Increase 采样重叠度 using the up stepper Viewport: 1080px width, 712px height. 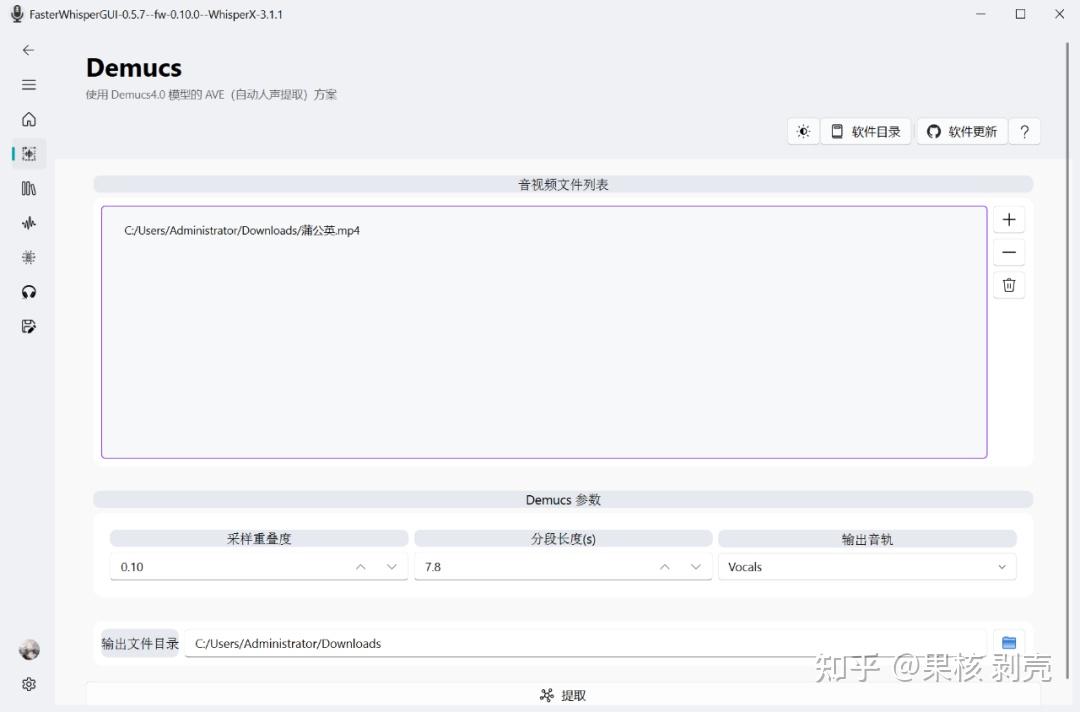pyautogui.click(x=360, y=566)
